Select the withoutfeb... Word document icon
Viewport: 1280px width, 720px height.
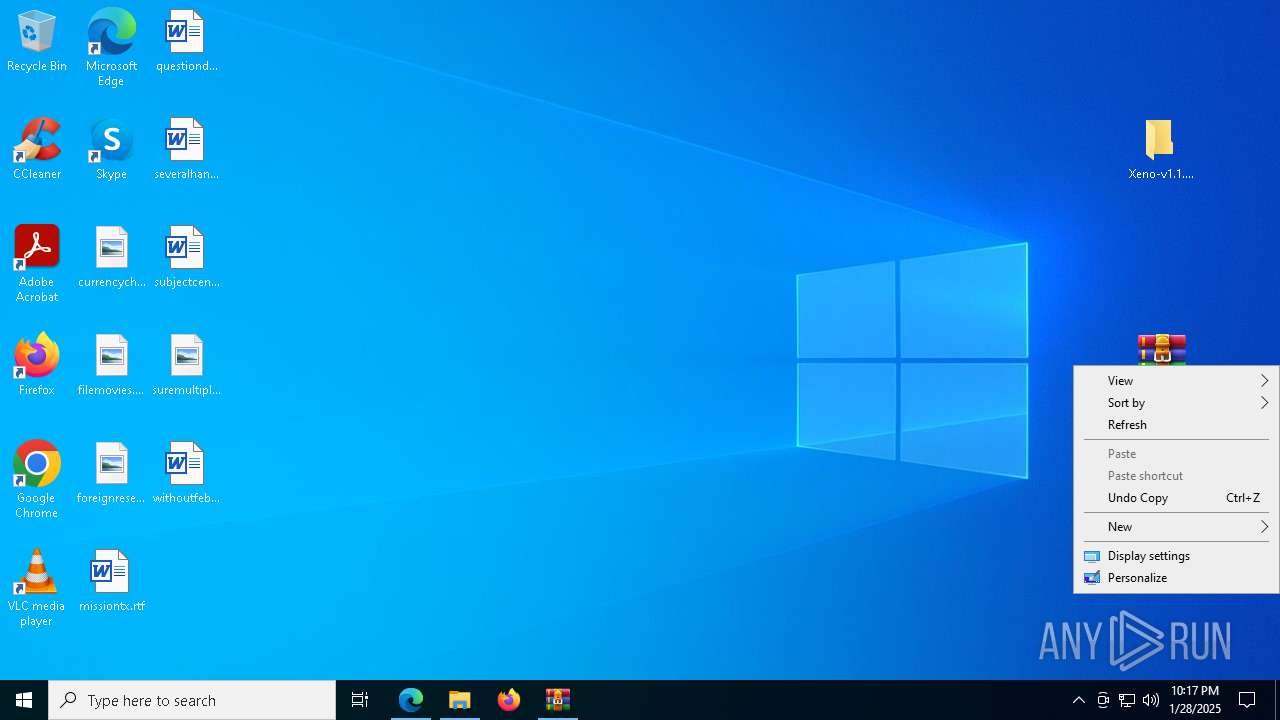[x=186, y=474]
